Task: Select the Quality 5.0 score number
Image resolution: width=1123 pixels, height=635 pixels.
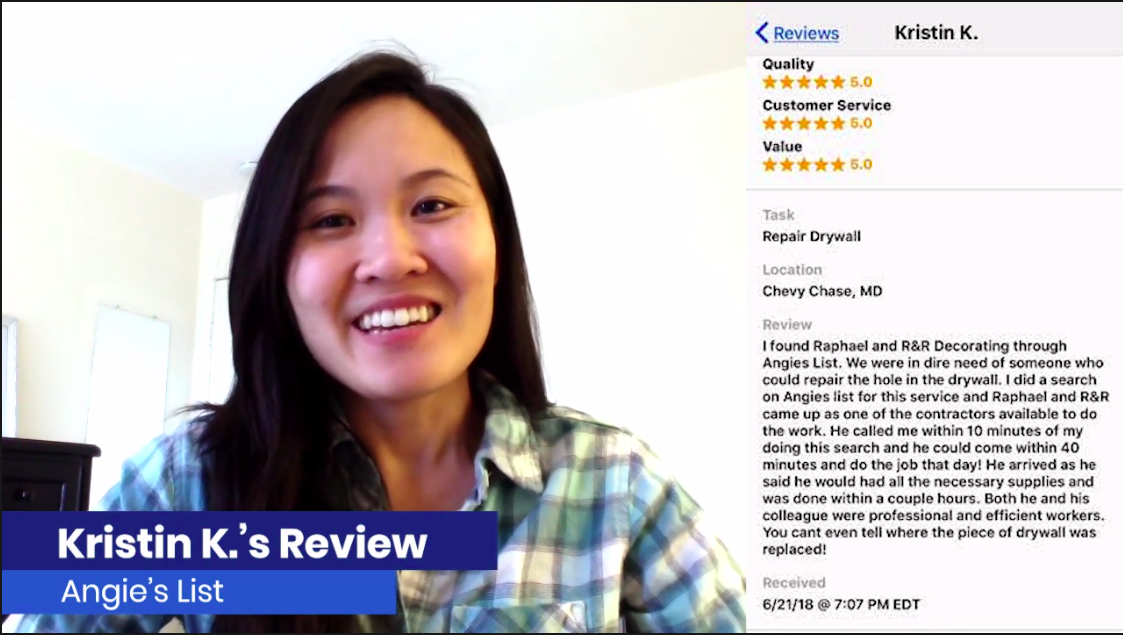Action: coord(861,82)
